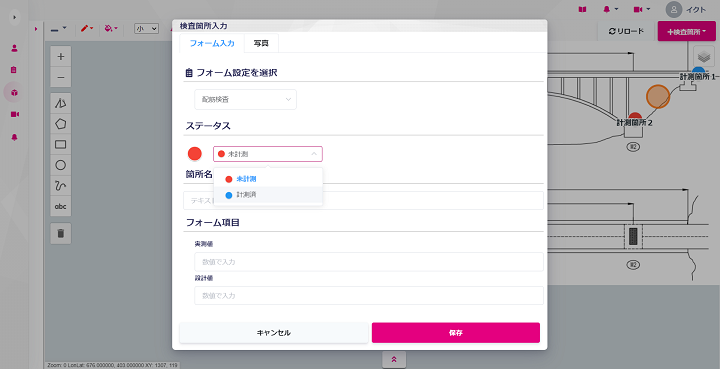
Task: Open the fill bucket color dropdown
Action: pyautogui.click(x=111, y=28)
